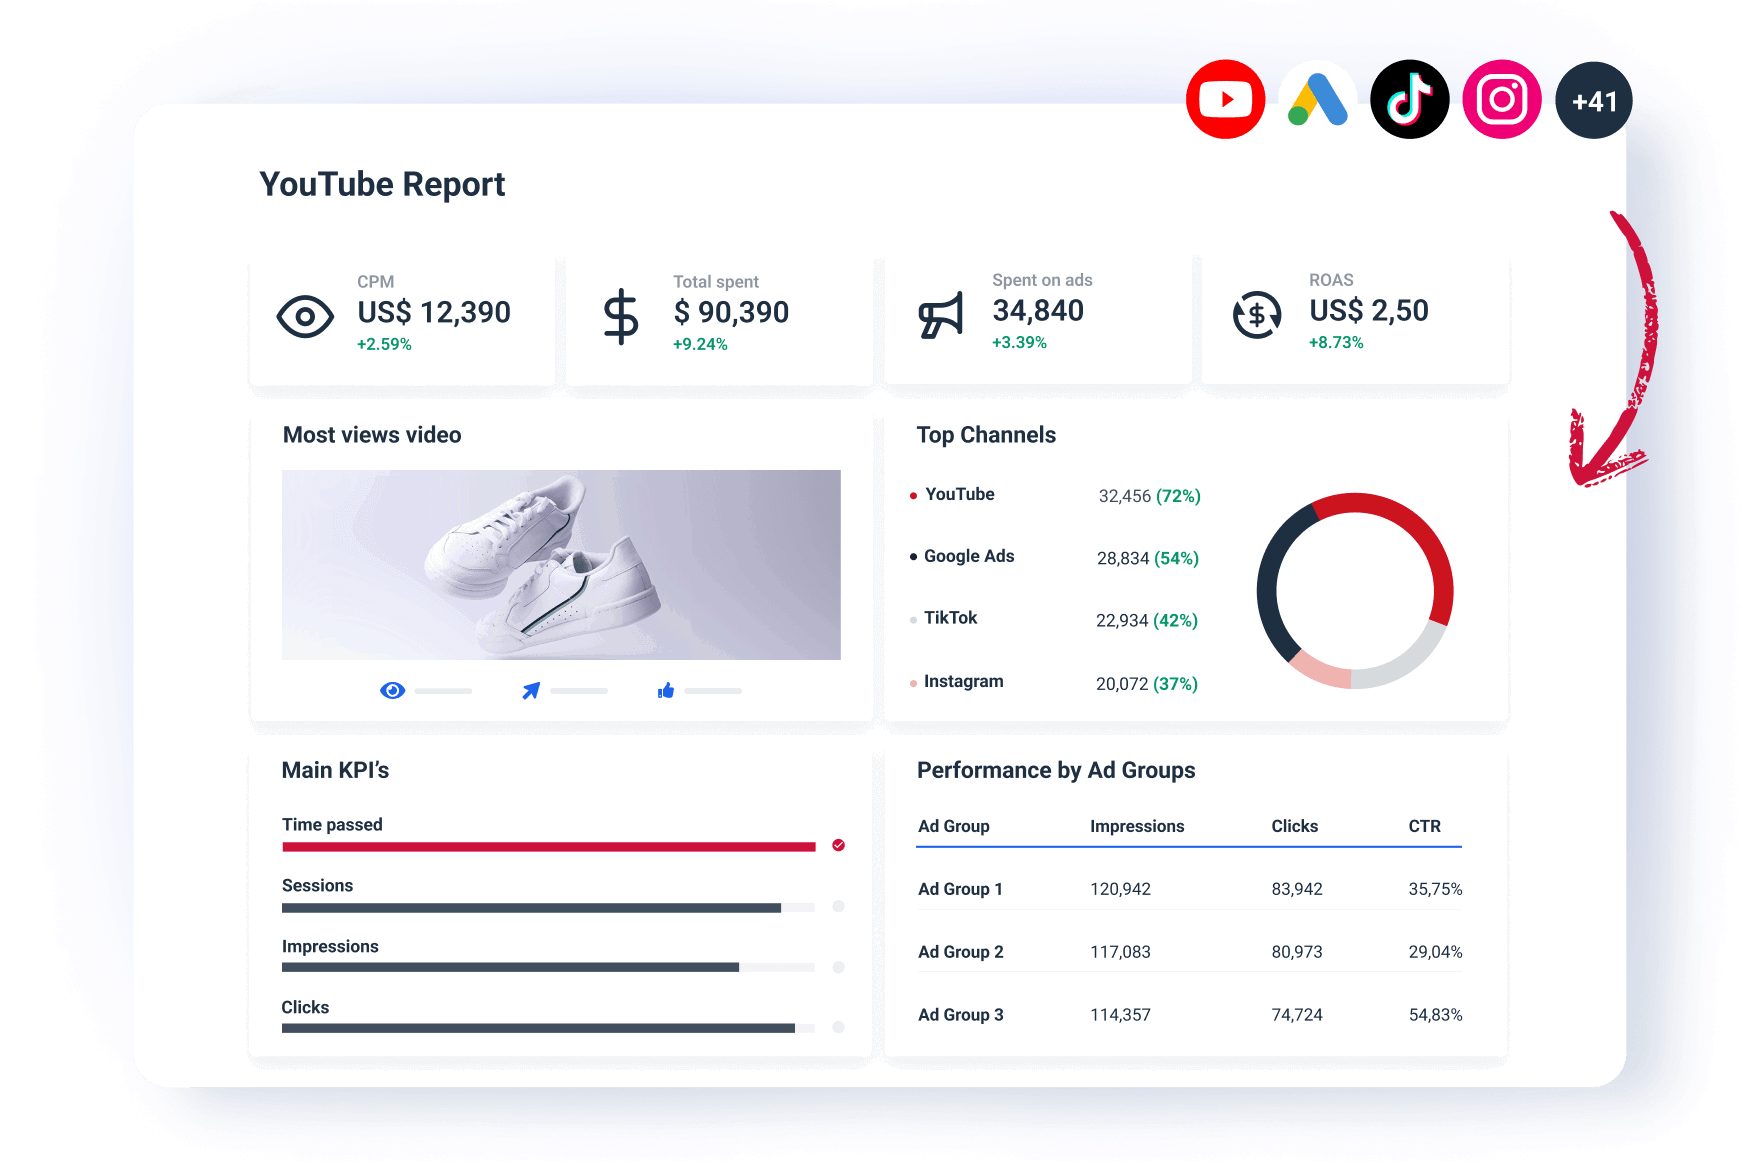This screenshot has height=1165, width=1760.
Task: Click the YouTube integration icon
Action: tap(1225, 100)
